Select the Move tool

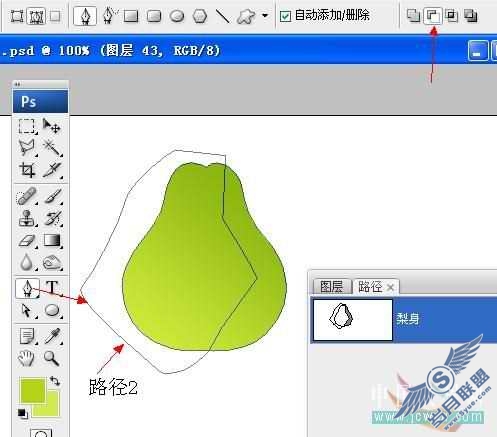tap(52, 126)
